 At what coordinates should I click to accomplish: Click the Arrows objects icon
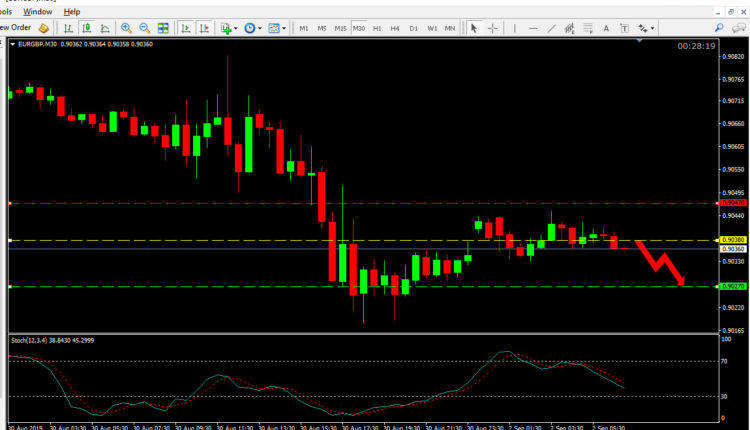(643, 29)
